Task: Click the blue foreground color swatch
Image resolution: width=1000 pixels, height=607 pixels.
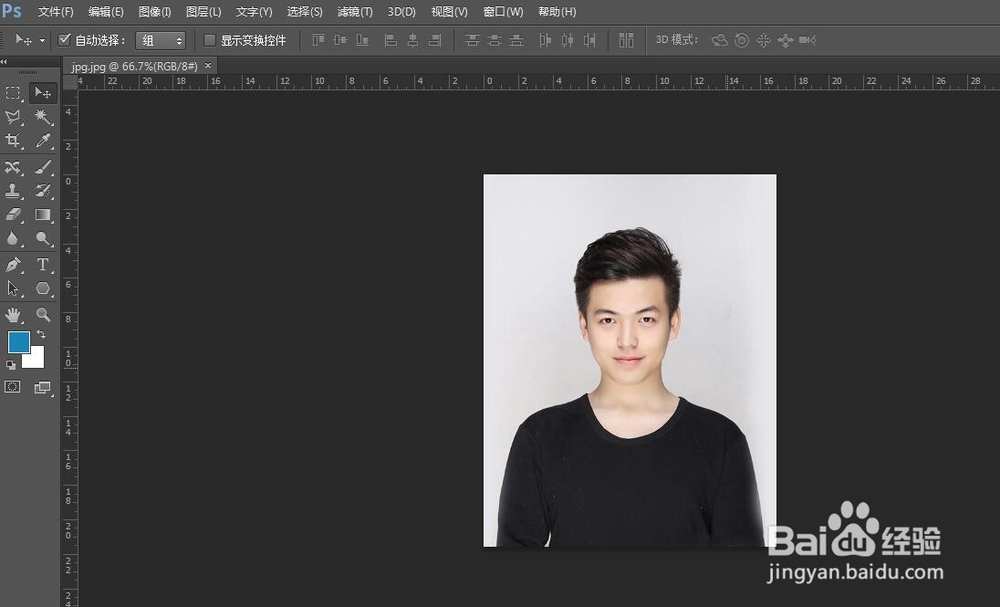Action: (x=18, y=342)
